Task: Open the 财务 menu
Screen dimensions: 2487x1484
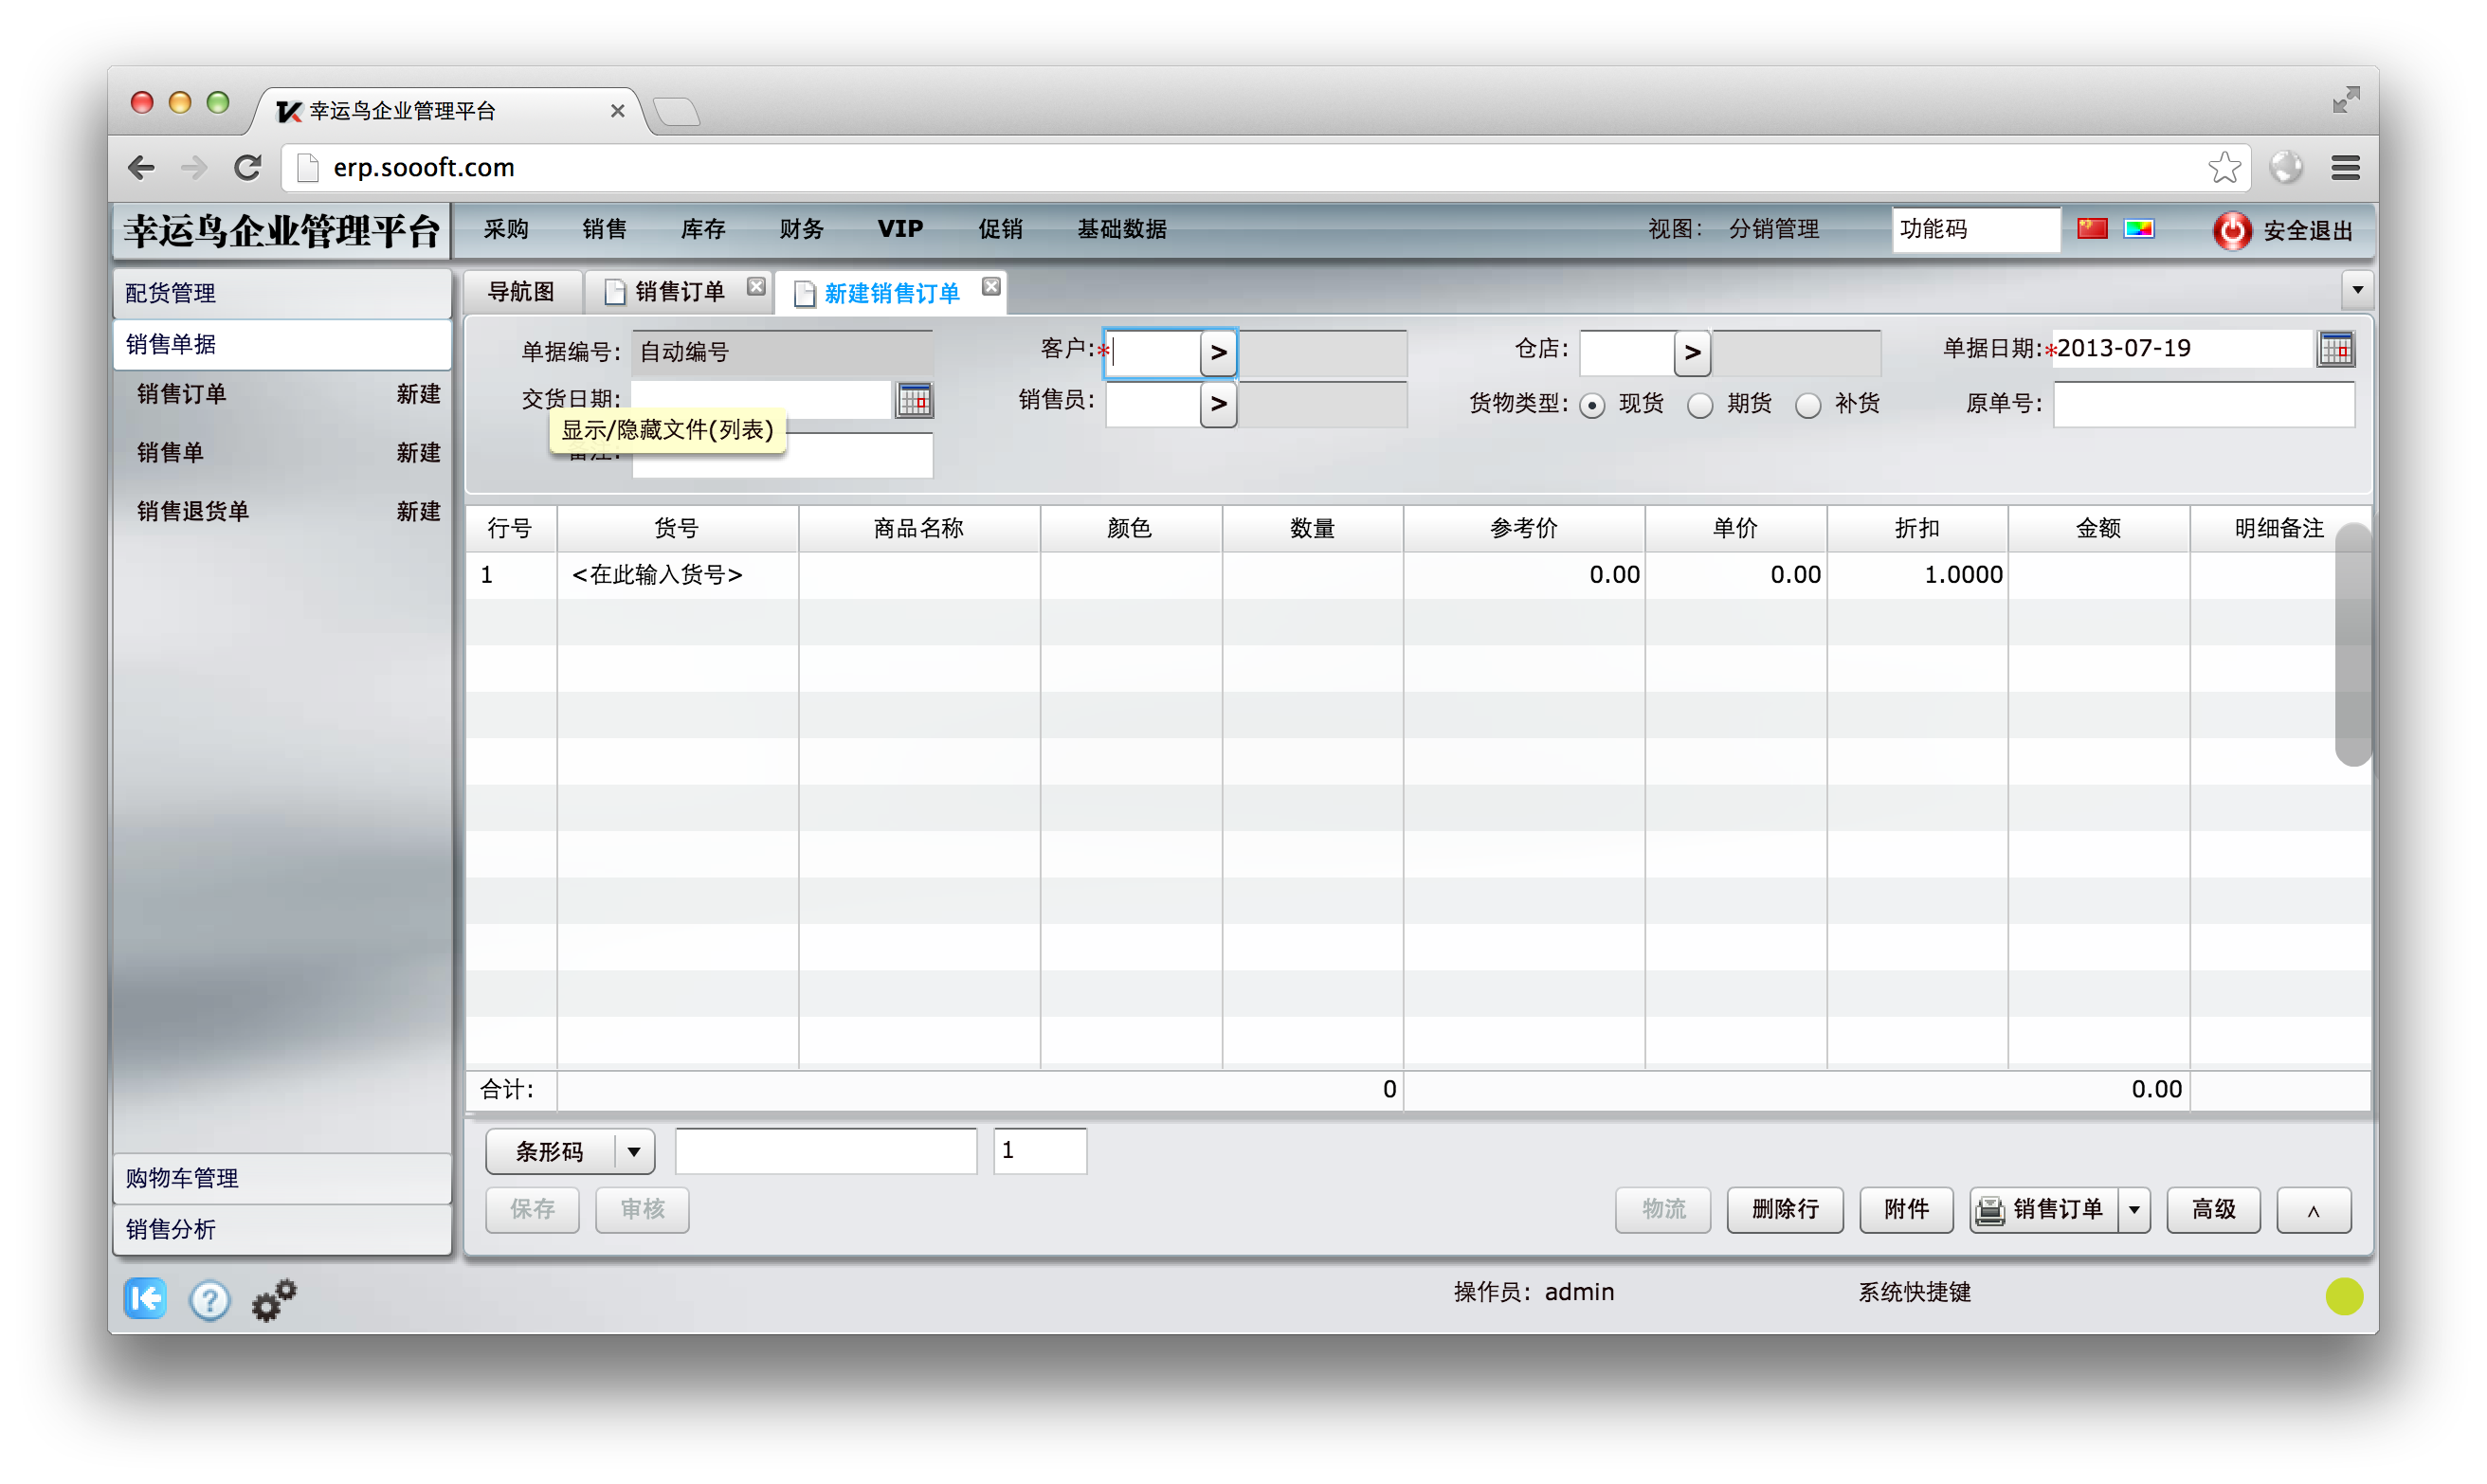Action: click(801, 229)
